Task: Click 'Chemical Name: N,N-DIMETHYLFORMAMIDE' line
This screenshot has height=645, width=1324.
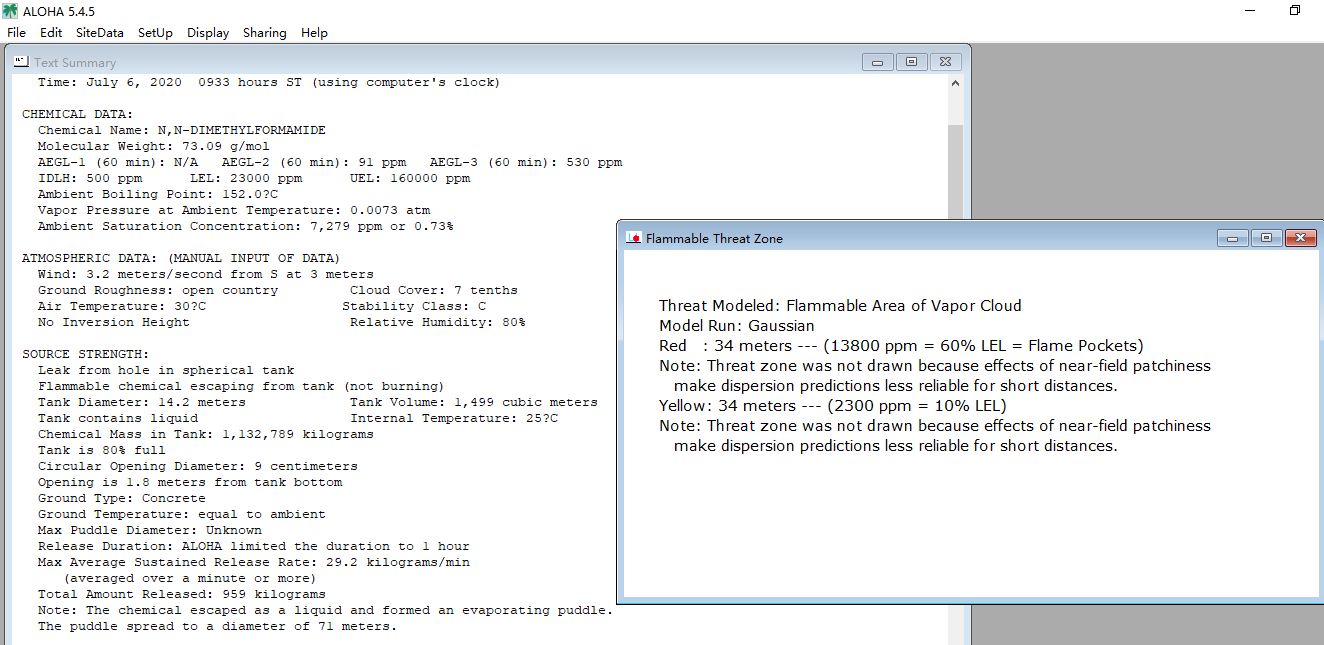Action: [x=182, y=130]
